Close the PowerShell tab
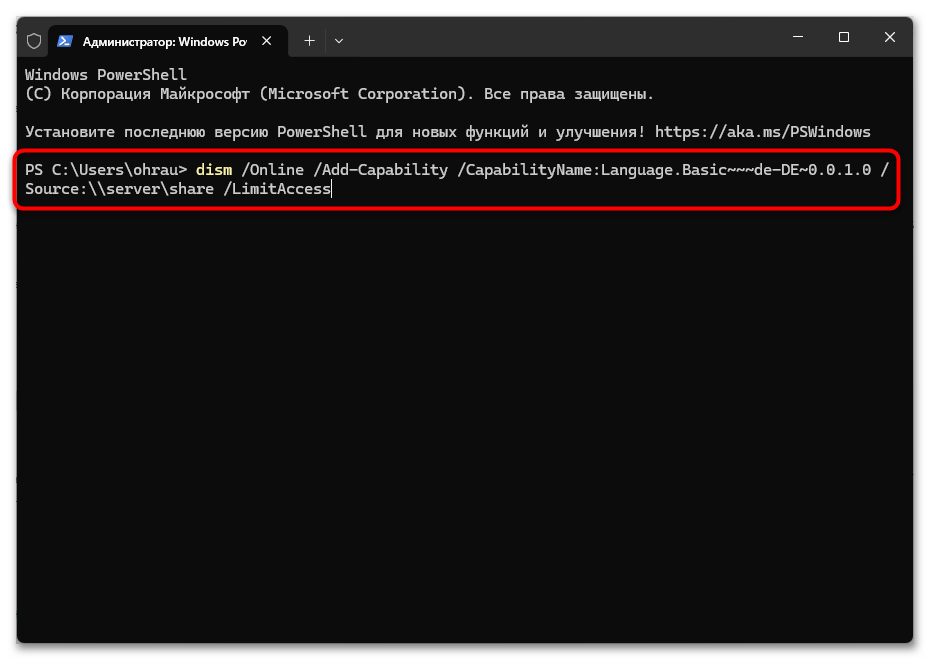This screenshot has height=660, width=930. coord(267,41)
